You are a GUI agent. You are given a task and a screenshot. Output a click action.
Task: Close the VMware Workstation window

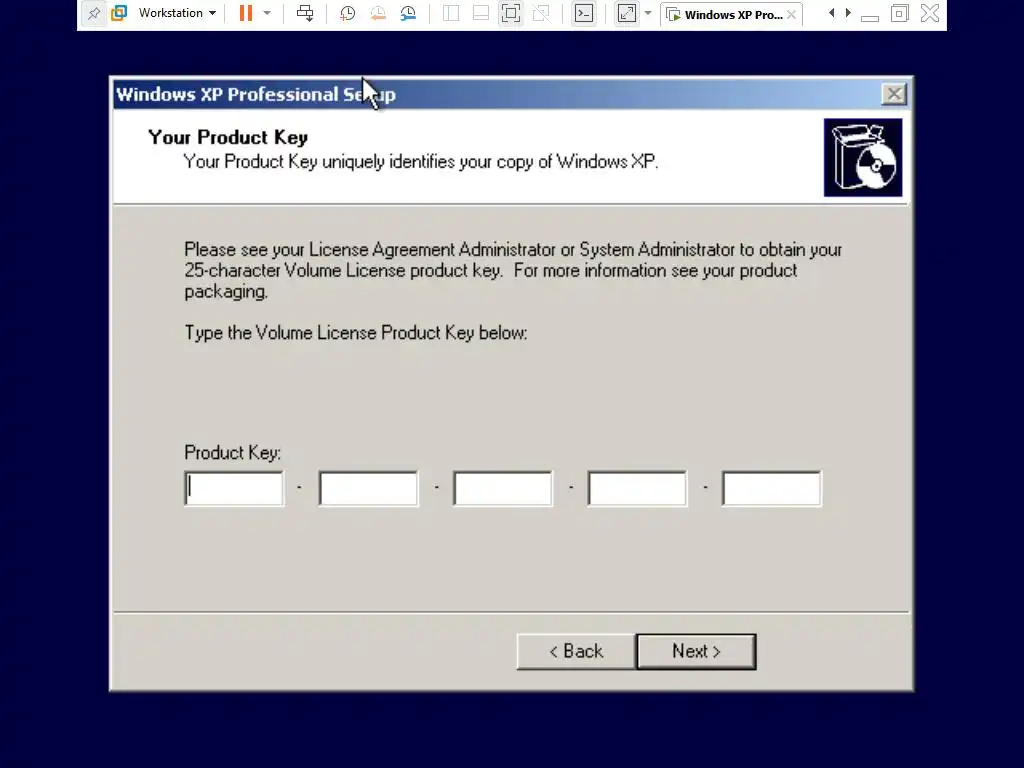point(929,13)
